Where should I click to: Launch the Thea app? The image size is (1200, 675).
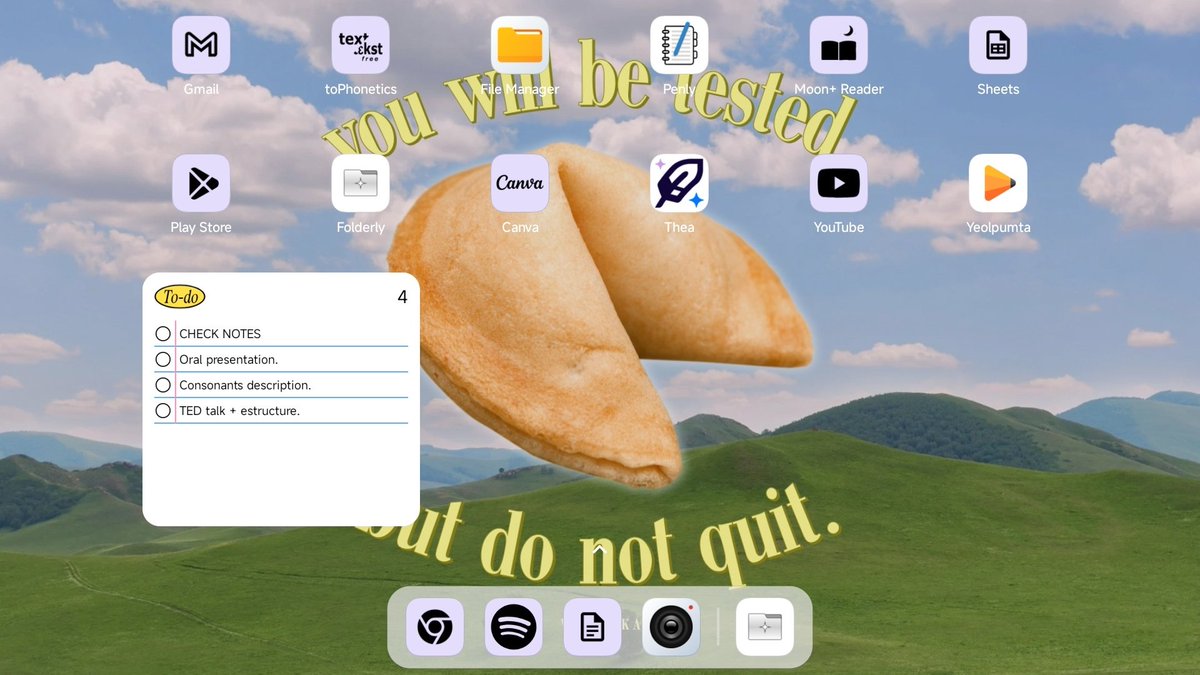point(679,183)
